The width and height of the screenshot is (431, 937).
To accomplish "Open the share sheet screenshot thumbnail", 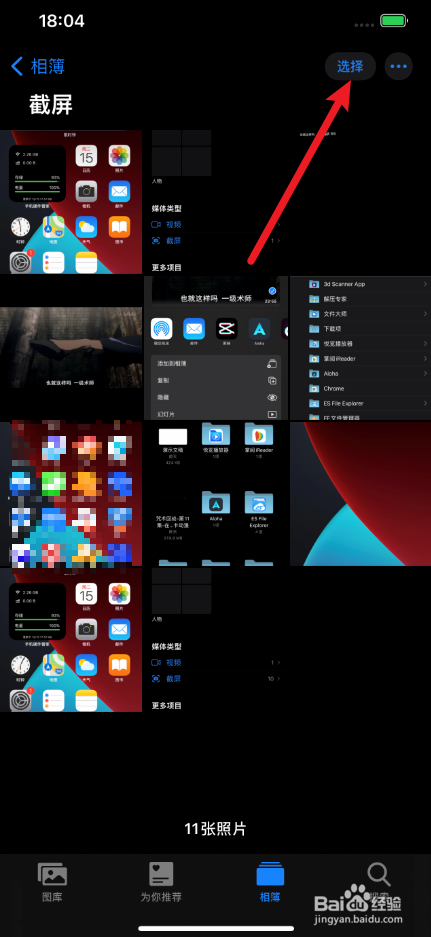I will (x=216, y=348).
